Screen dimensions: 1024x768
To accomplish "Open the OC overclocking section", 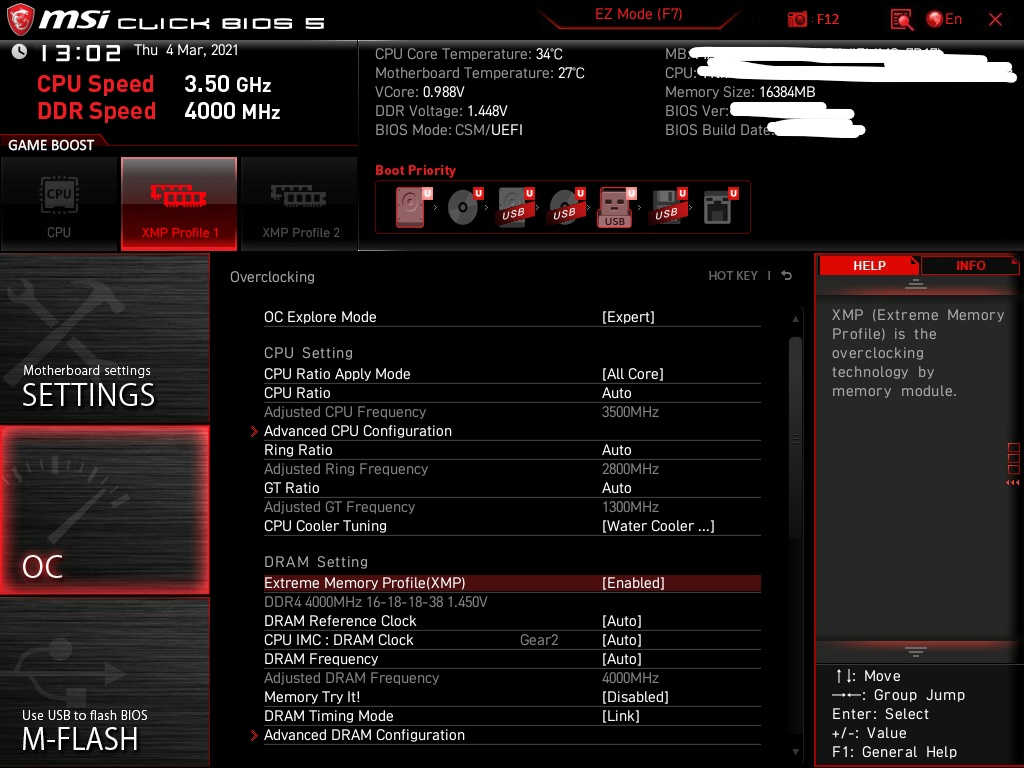I will pos(104,510).
